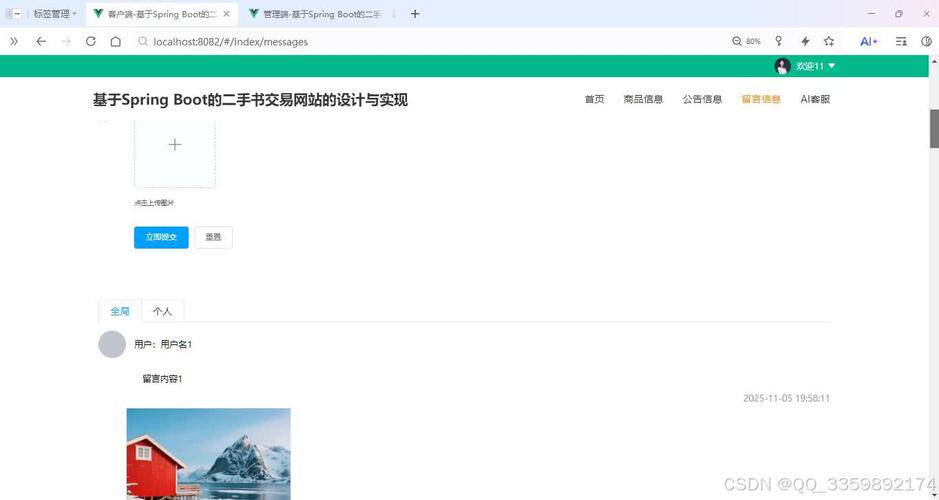Switch to the 个人 messages tab
This screenshot has width=939, height=500.
pos(162,311)
